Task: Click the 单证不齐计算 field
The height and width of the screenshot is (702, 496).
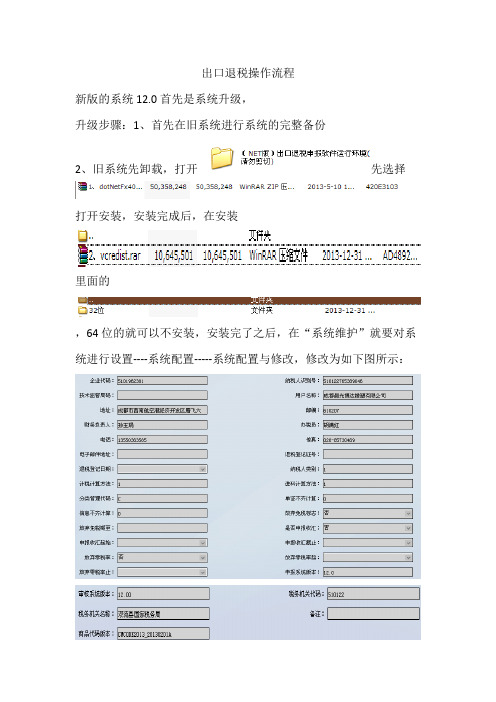Action: point(368,498)
